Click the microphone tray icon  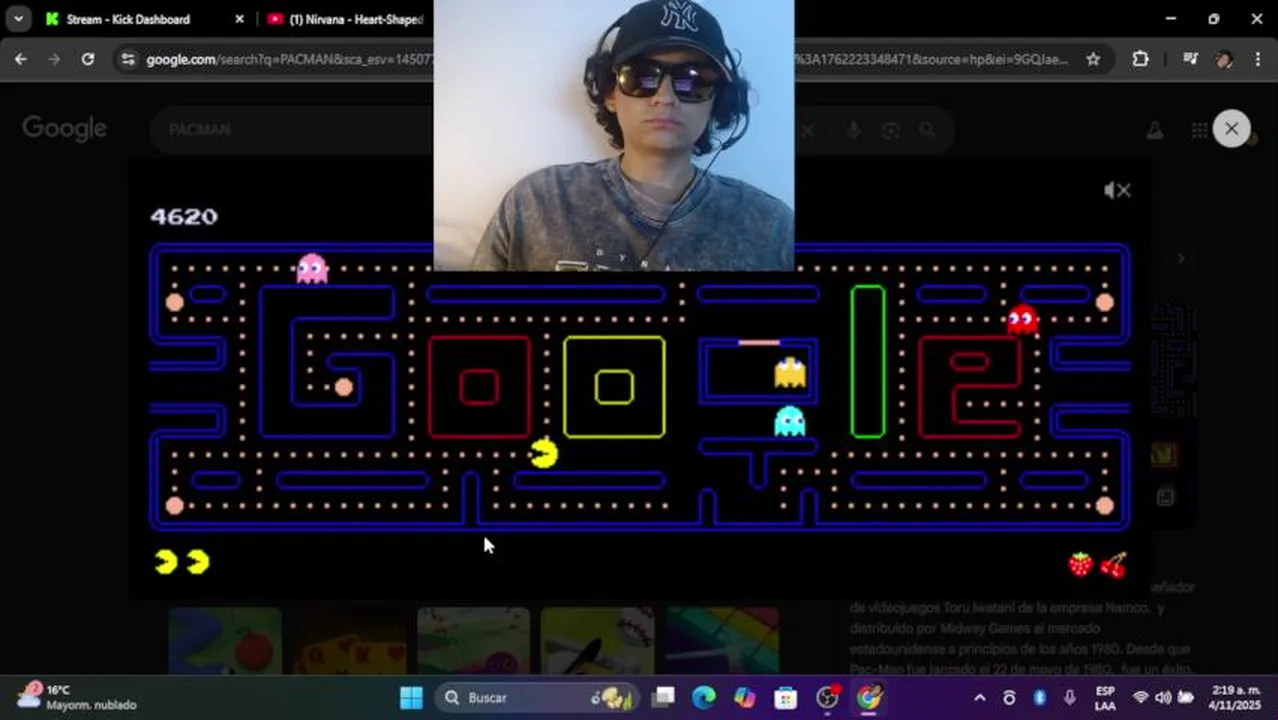point(1069,697)
